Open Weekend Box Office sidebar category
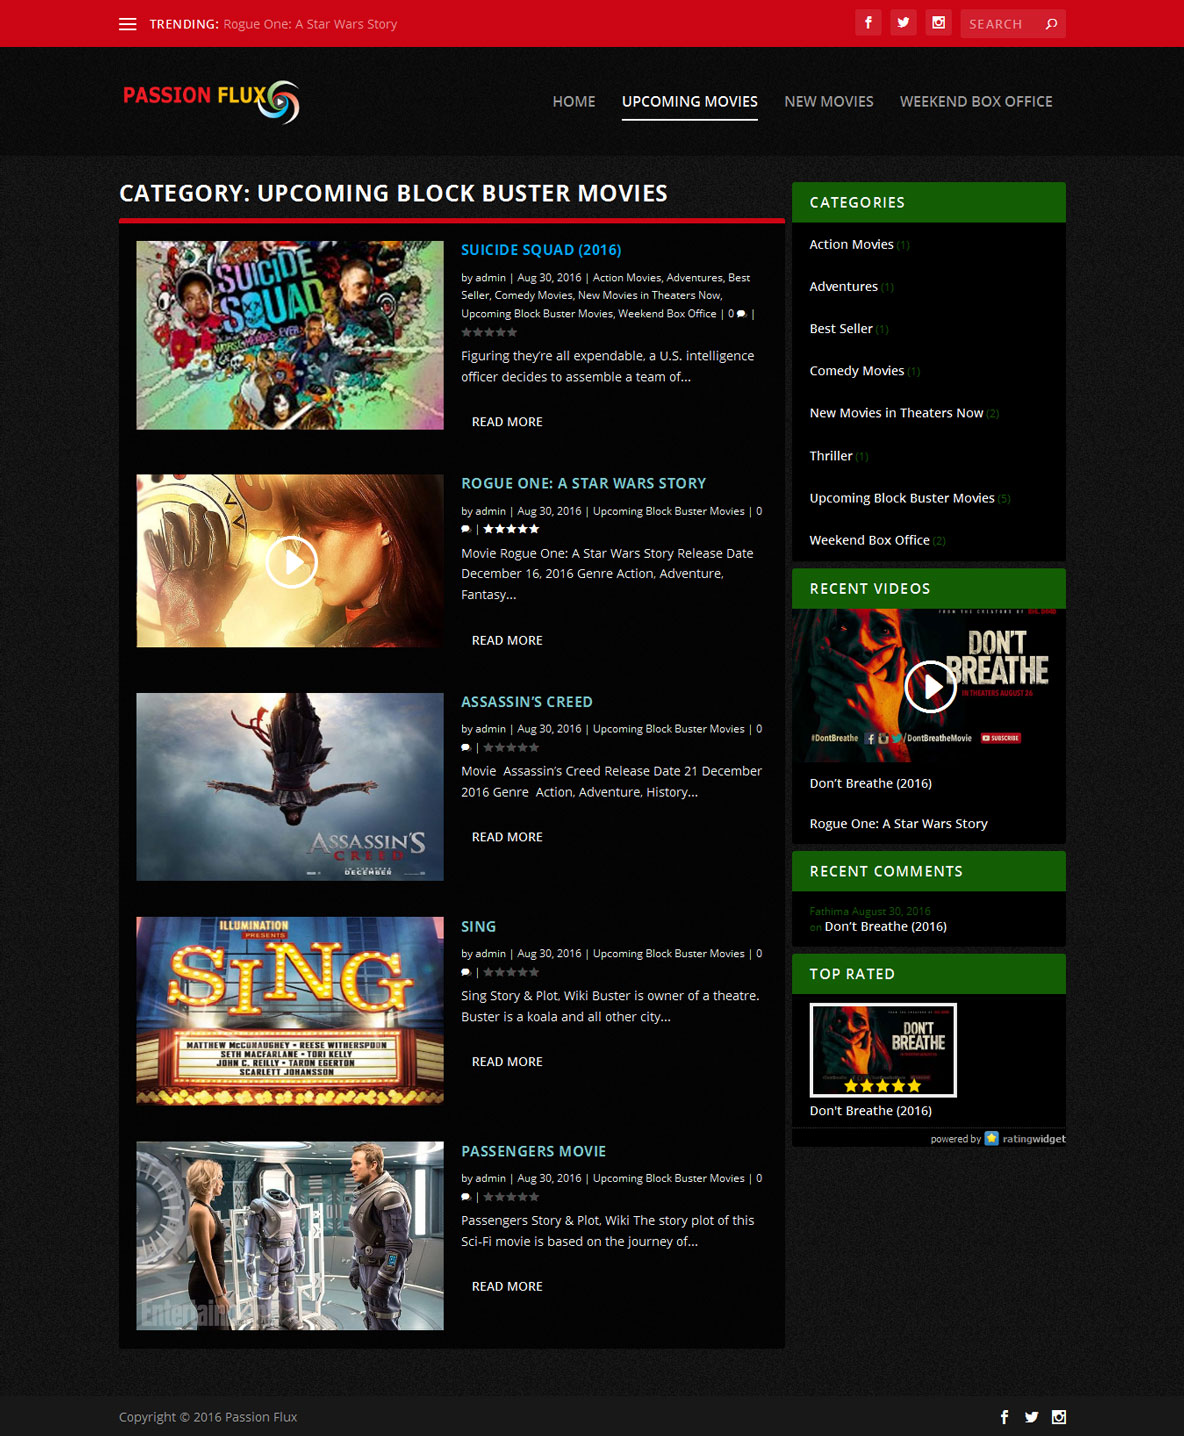This screenshot has width=1184, height=1436. (869, 540)
